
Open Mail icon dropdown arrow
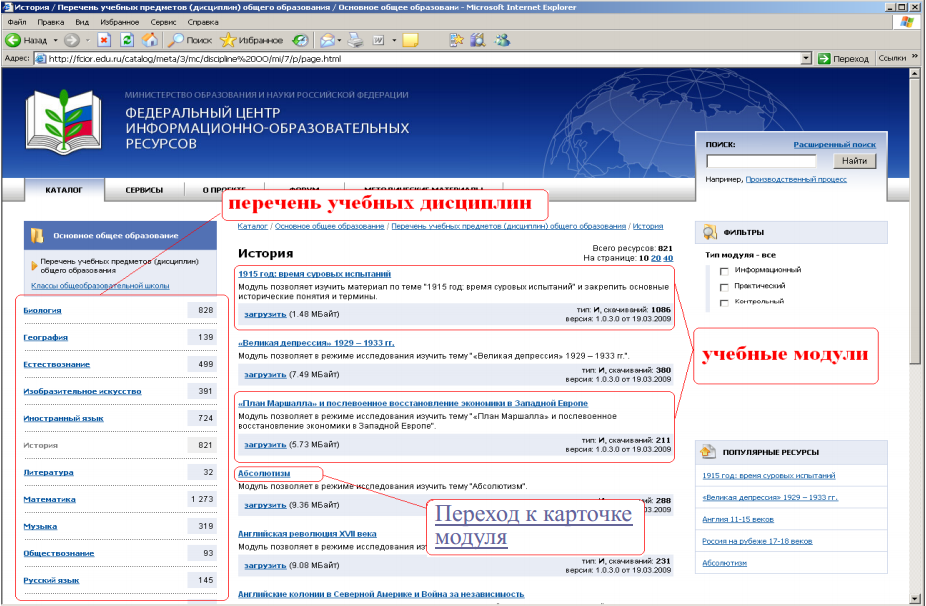coord(340,40)
